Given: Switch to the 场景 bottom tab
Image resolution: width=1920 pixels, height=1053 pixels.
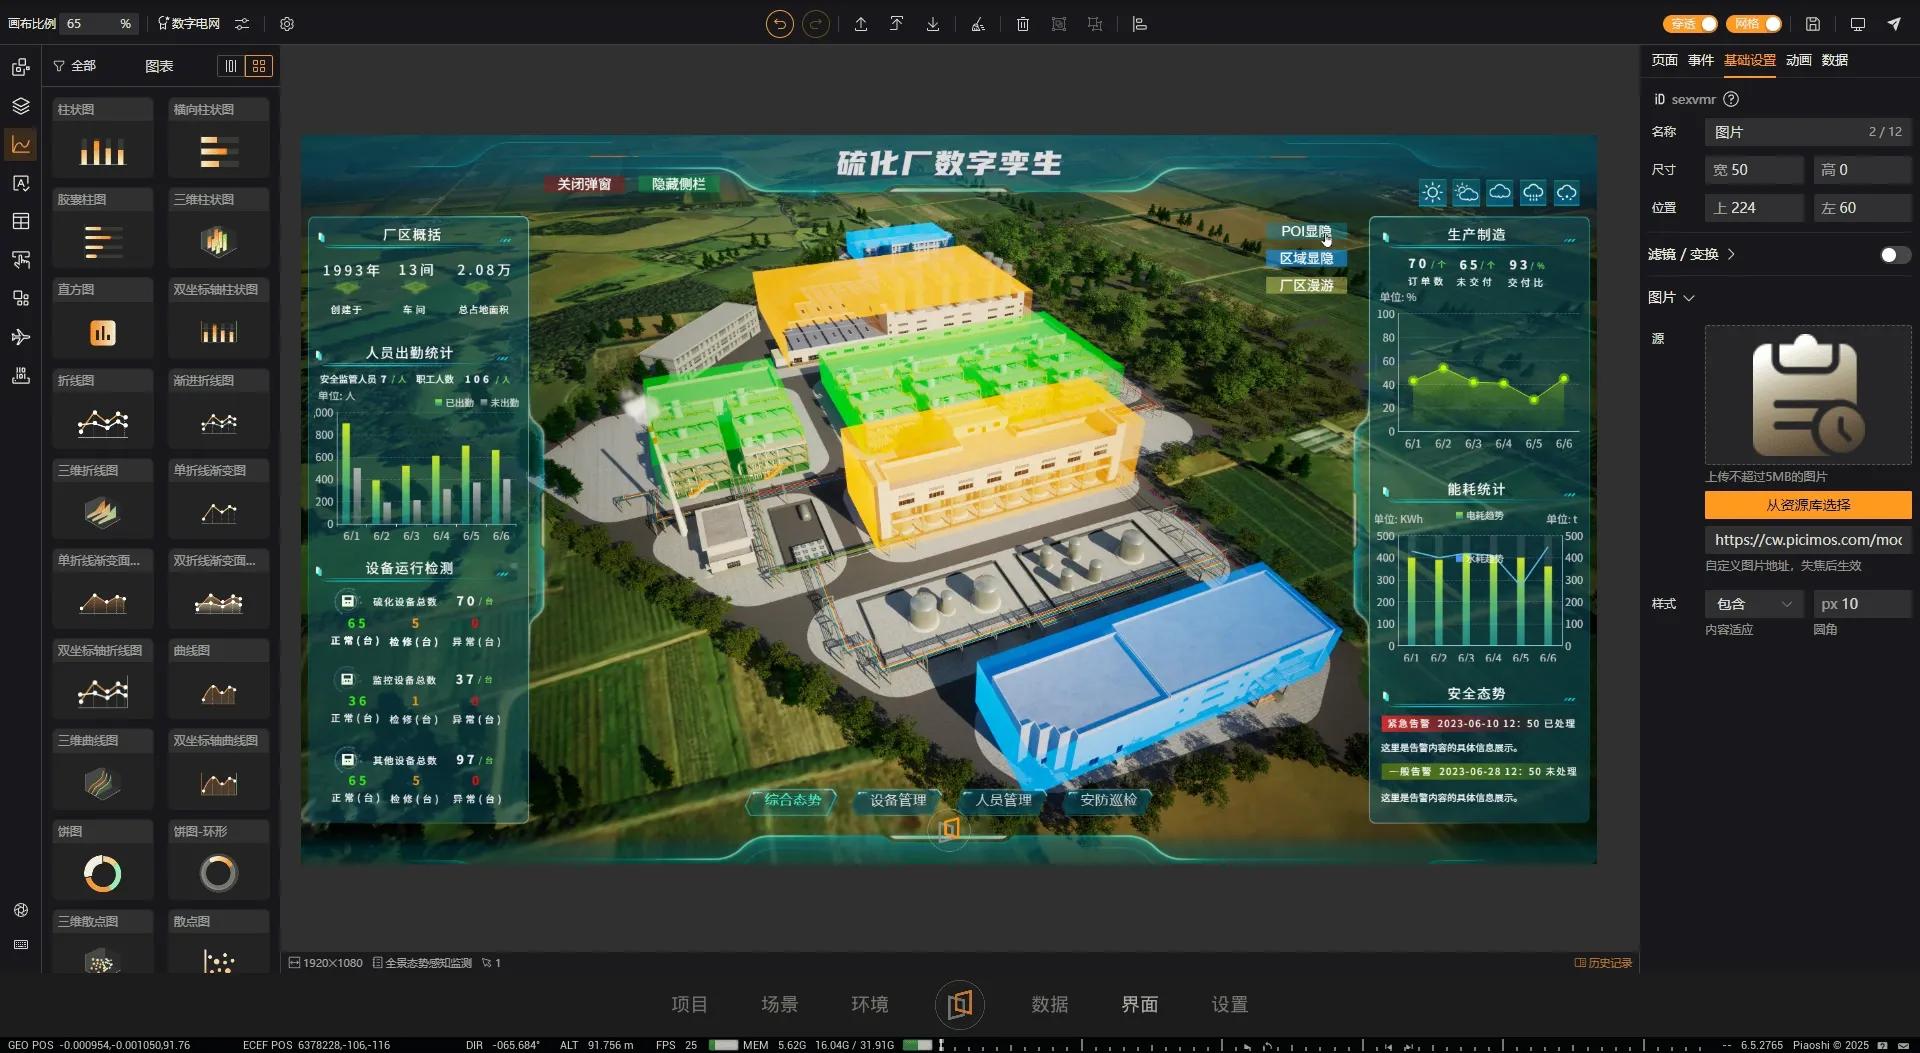Looking at the screenshot, I should (x=779, y=1004).
